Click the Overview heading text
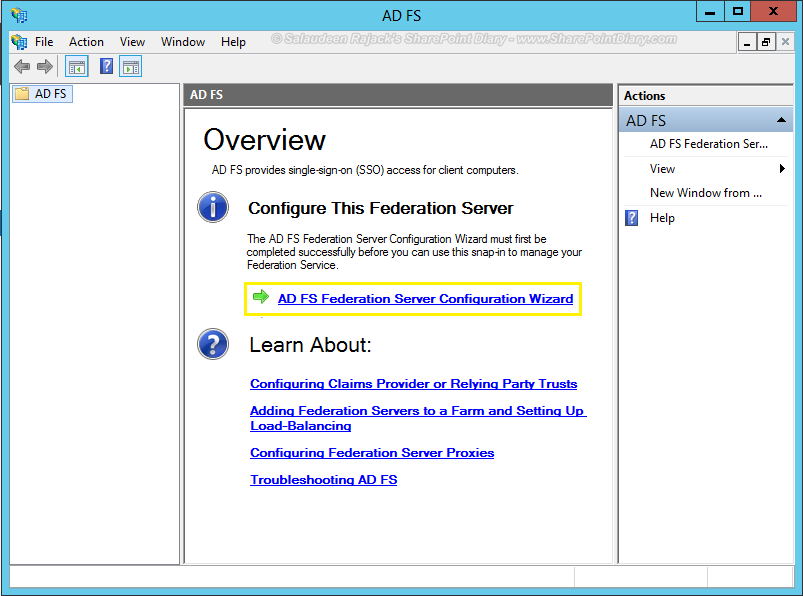 pos(264,140)
